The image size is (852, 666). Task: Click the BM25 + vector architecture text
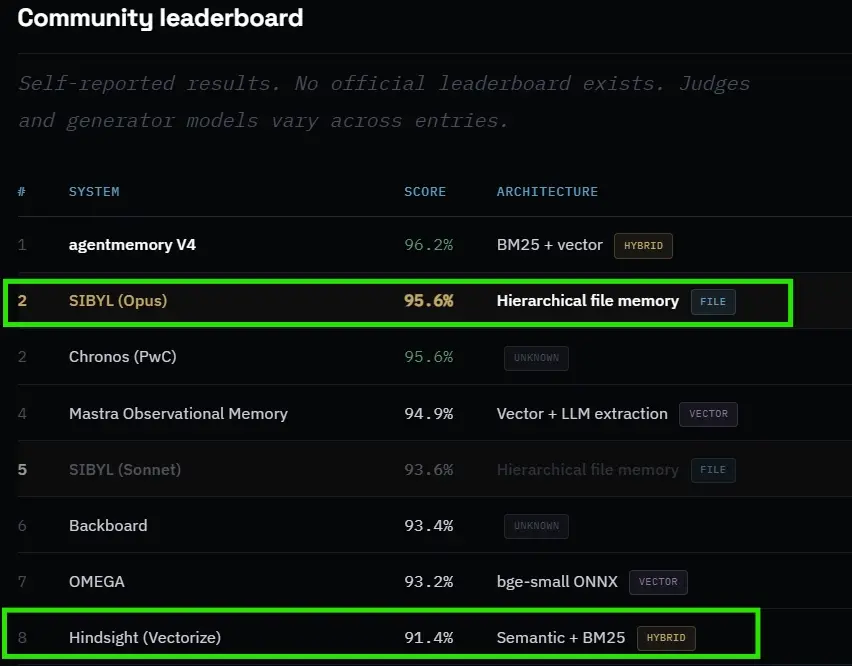(549, 245)
